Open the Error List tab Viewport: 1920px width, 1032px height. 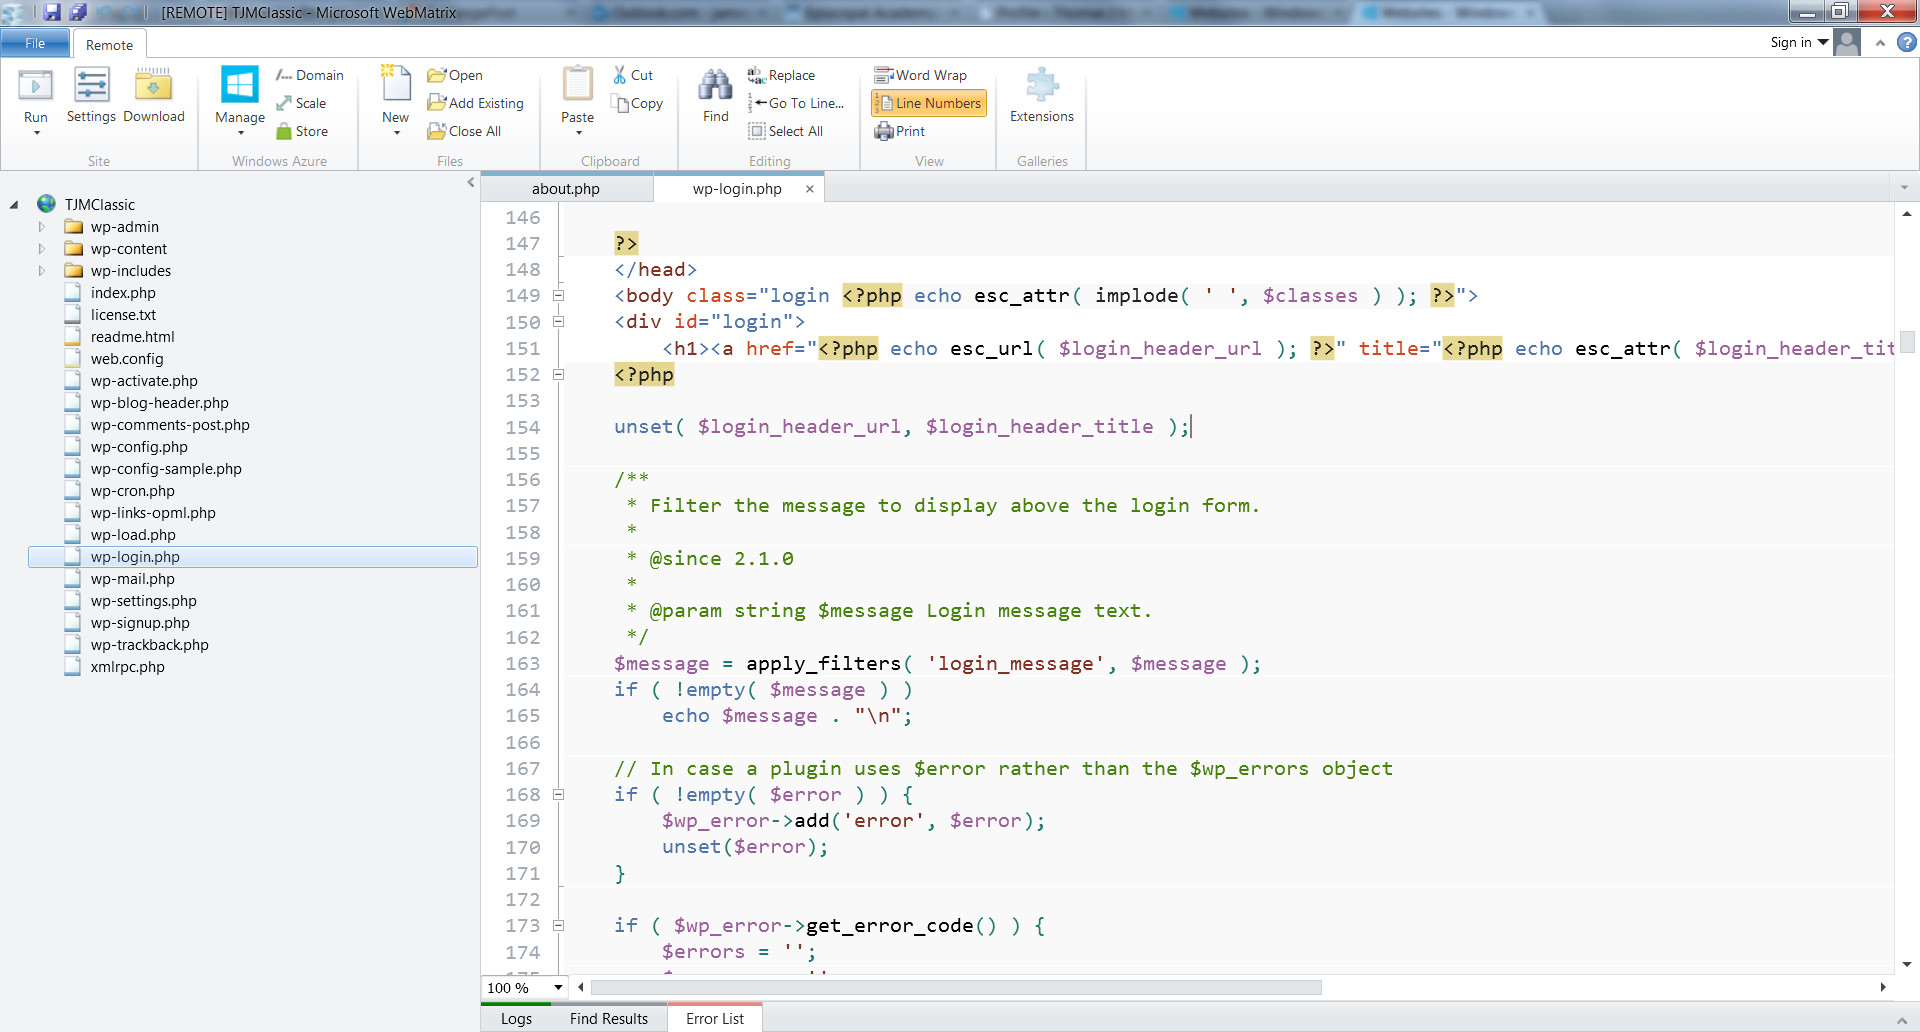[715, 1019]
